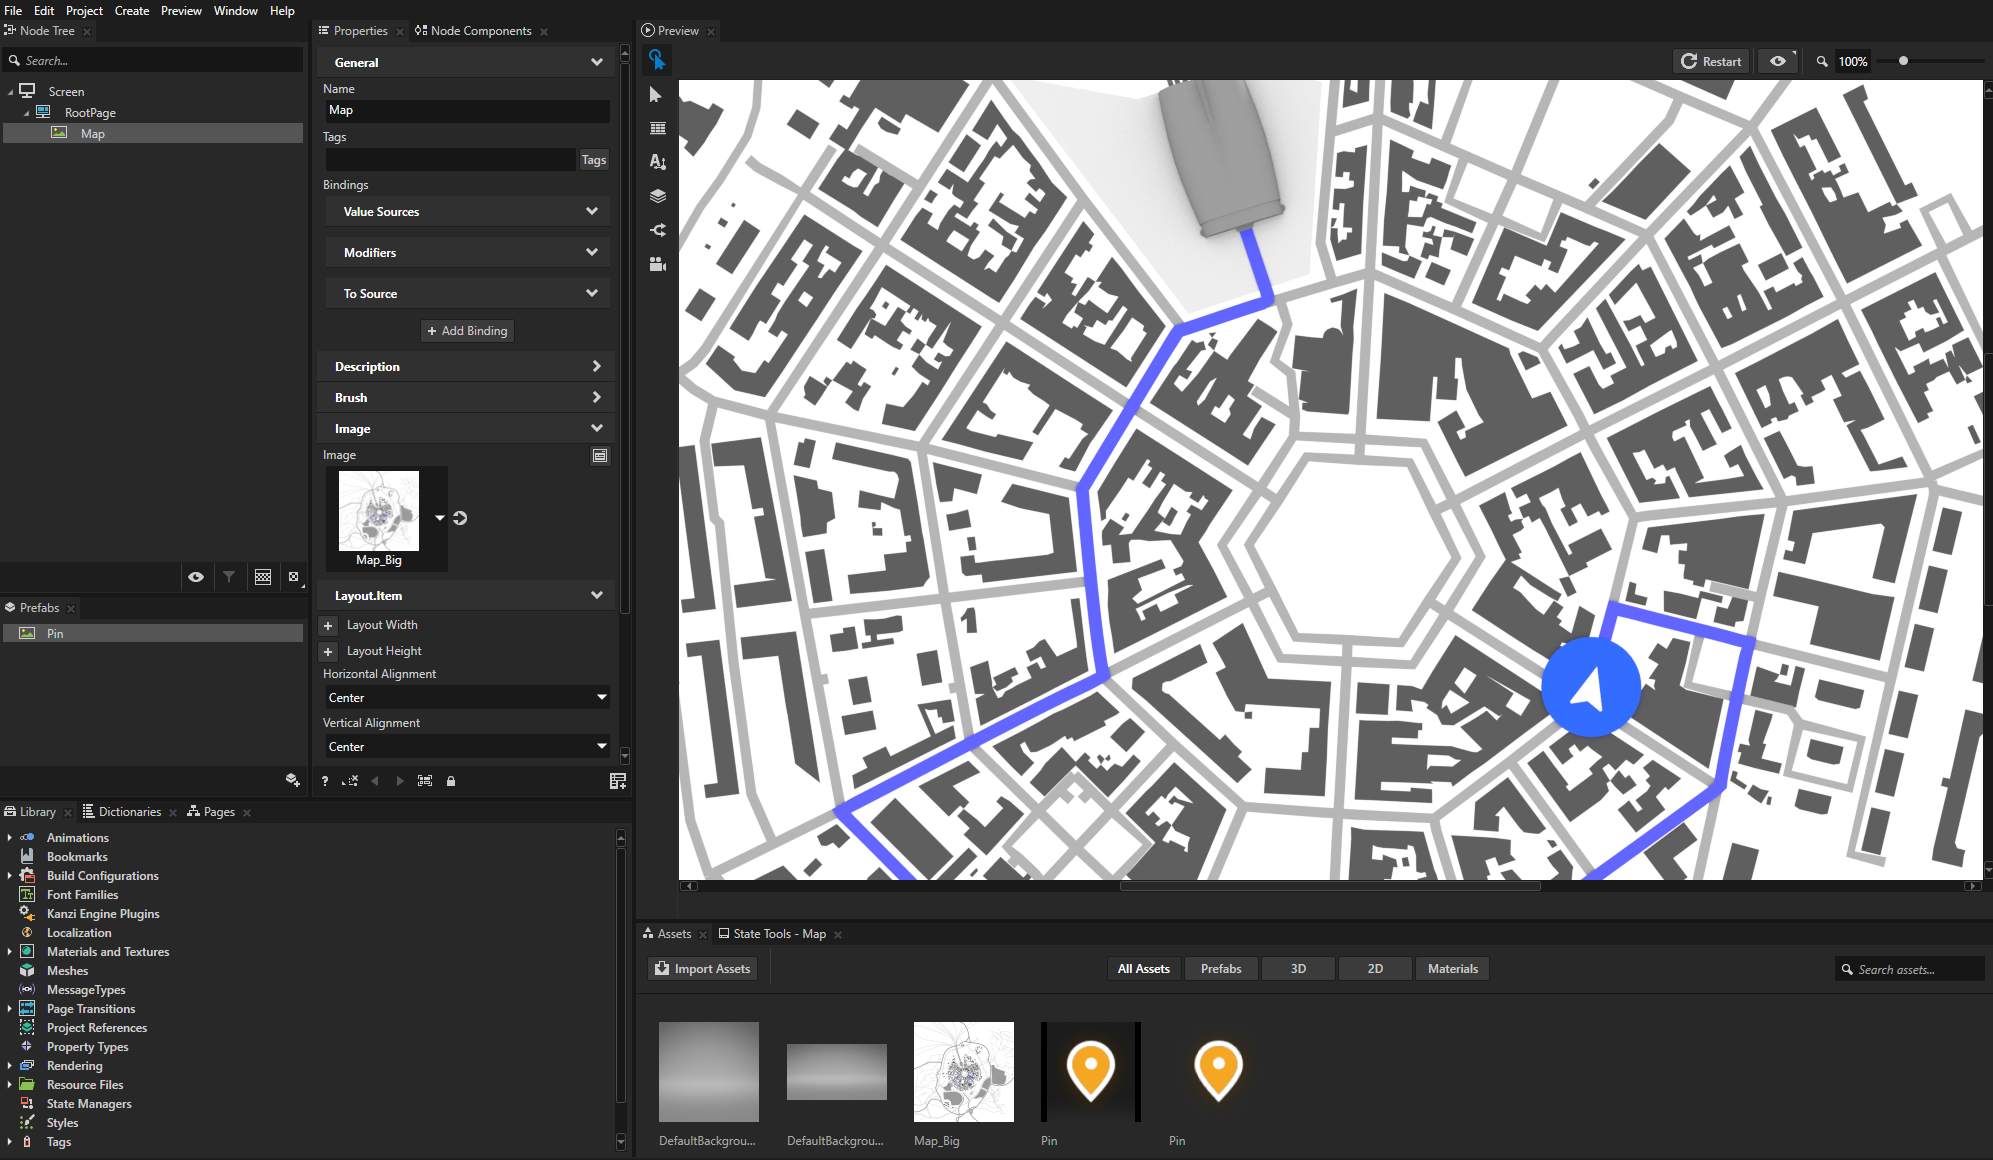Expand the Value Sources bindings section
This screenshot has width=1993, height=1160.
coord(465,211)
